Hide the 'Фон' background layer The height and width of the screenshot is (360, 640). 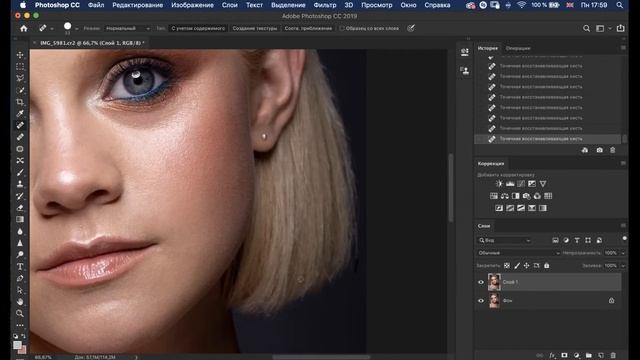[481, 301]
